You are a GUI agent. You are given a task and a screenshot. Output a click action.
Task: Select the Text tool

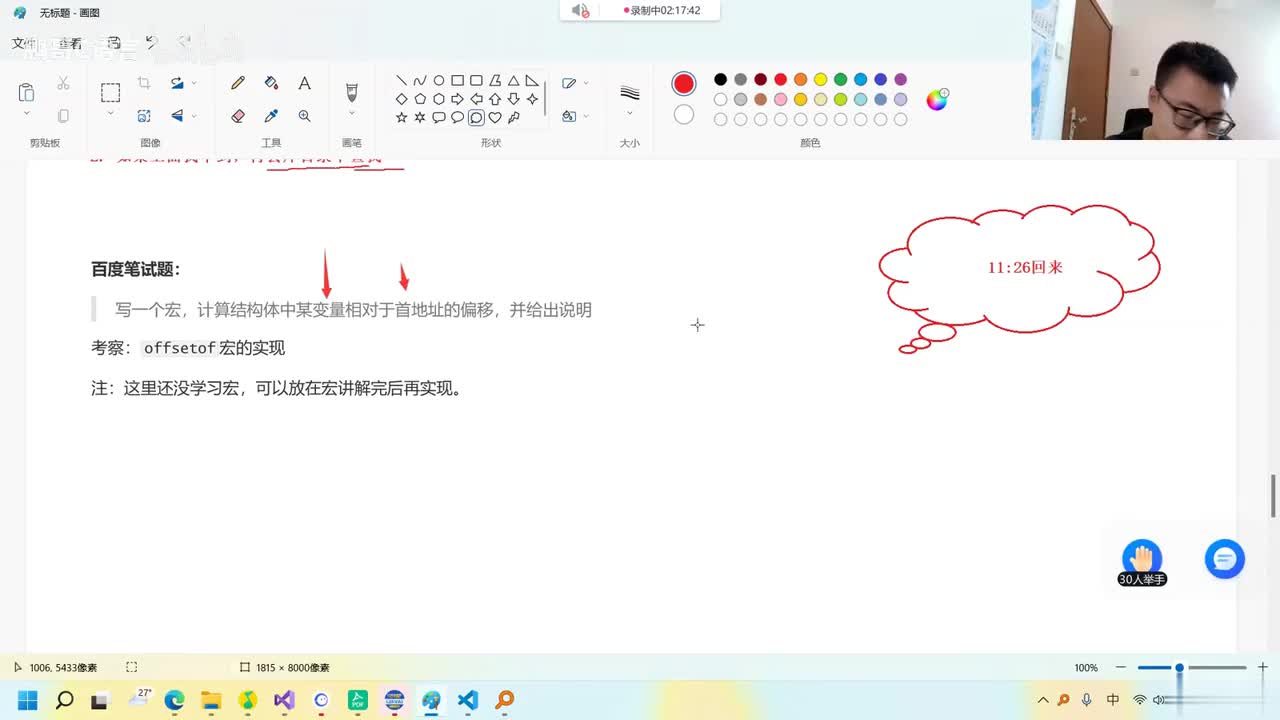click(304, 84)
